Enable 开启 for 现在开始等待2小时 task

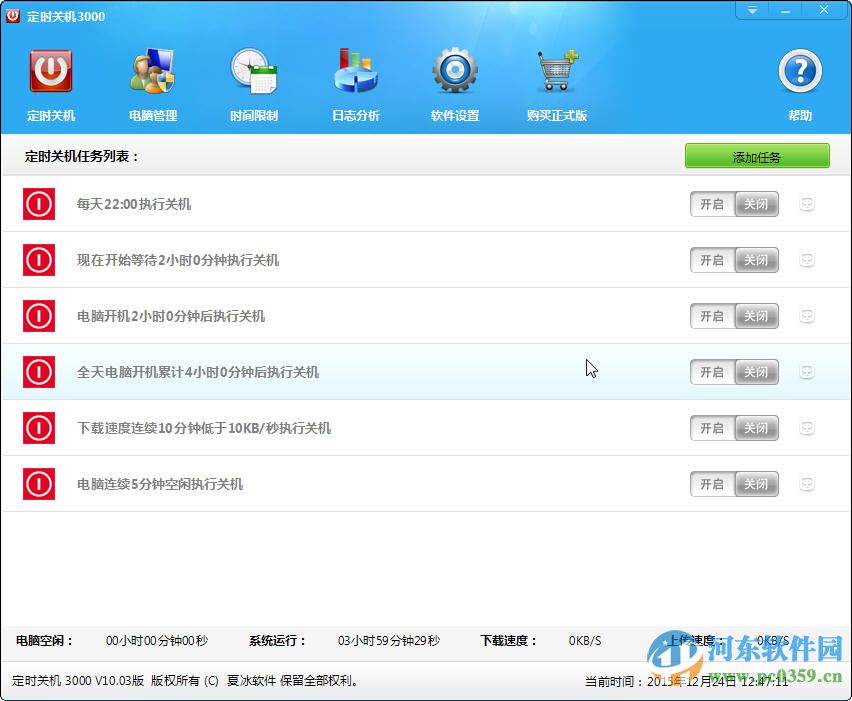tap(712, 260)
